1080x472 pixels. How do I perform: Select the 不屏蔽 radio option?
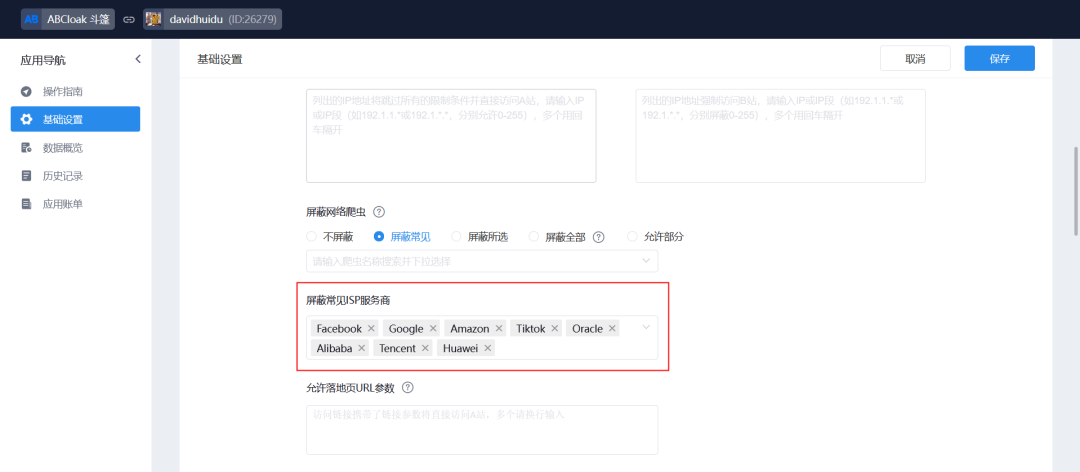click(x=330, y=236)
